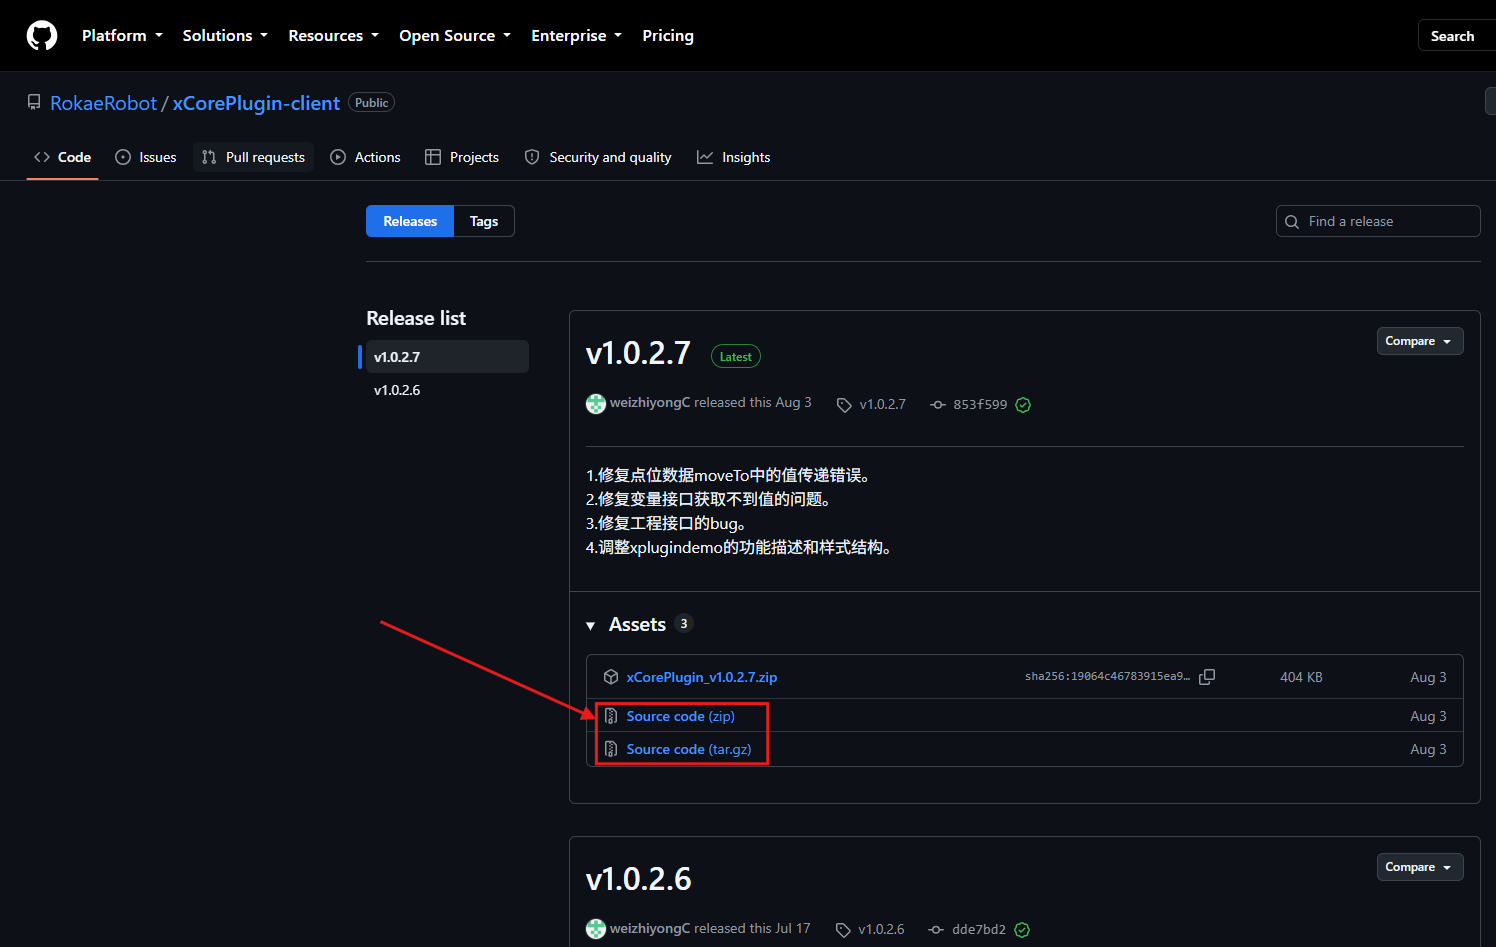Screen dimensions: 1496x947
Task: Click the commit icon beside 853f599
Action: coord(938,405)
